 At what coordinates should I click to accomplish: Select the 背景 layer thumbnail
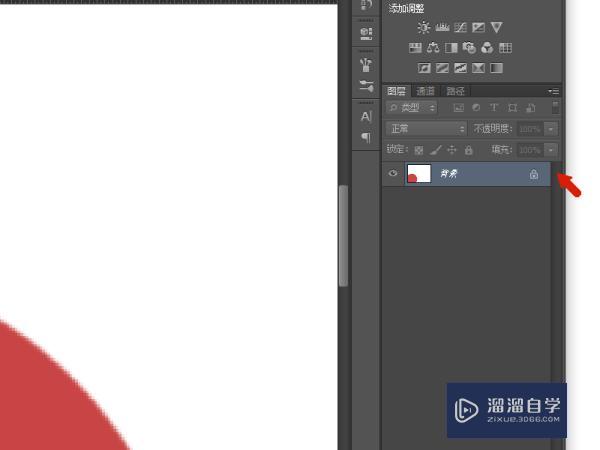(x=419, y=174)
